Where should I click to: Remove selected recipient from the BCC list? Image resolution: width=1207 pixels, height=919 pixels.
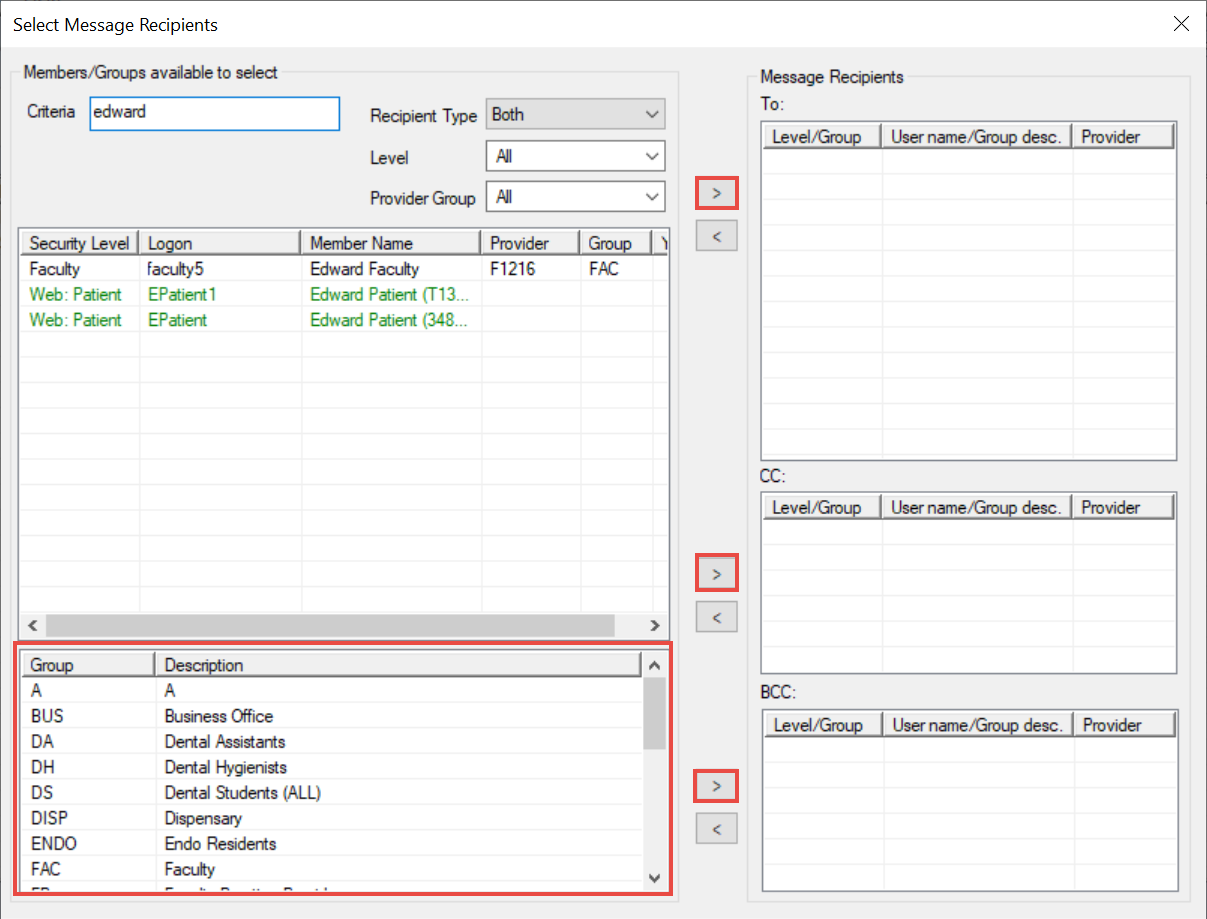tap(716, 829)
